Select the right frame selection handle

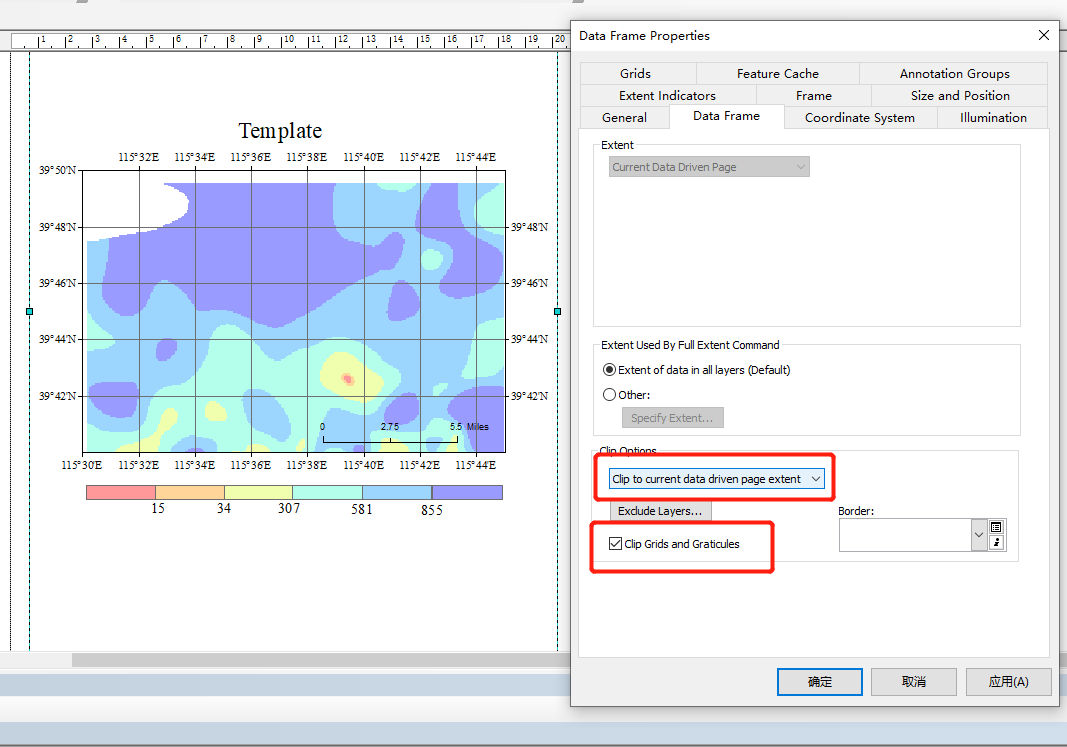coord(557,311)
